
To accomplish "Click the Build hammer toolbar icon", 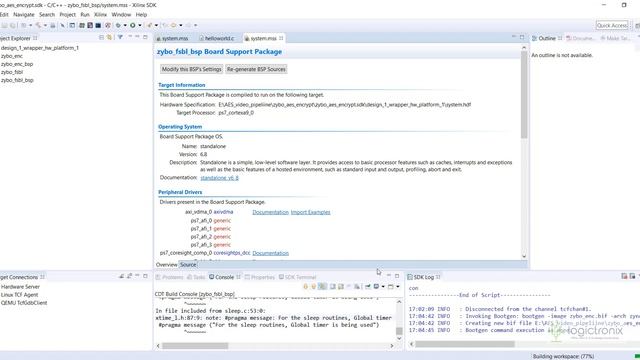I will [x=38, y=25].
